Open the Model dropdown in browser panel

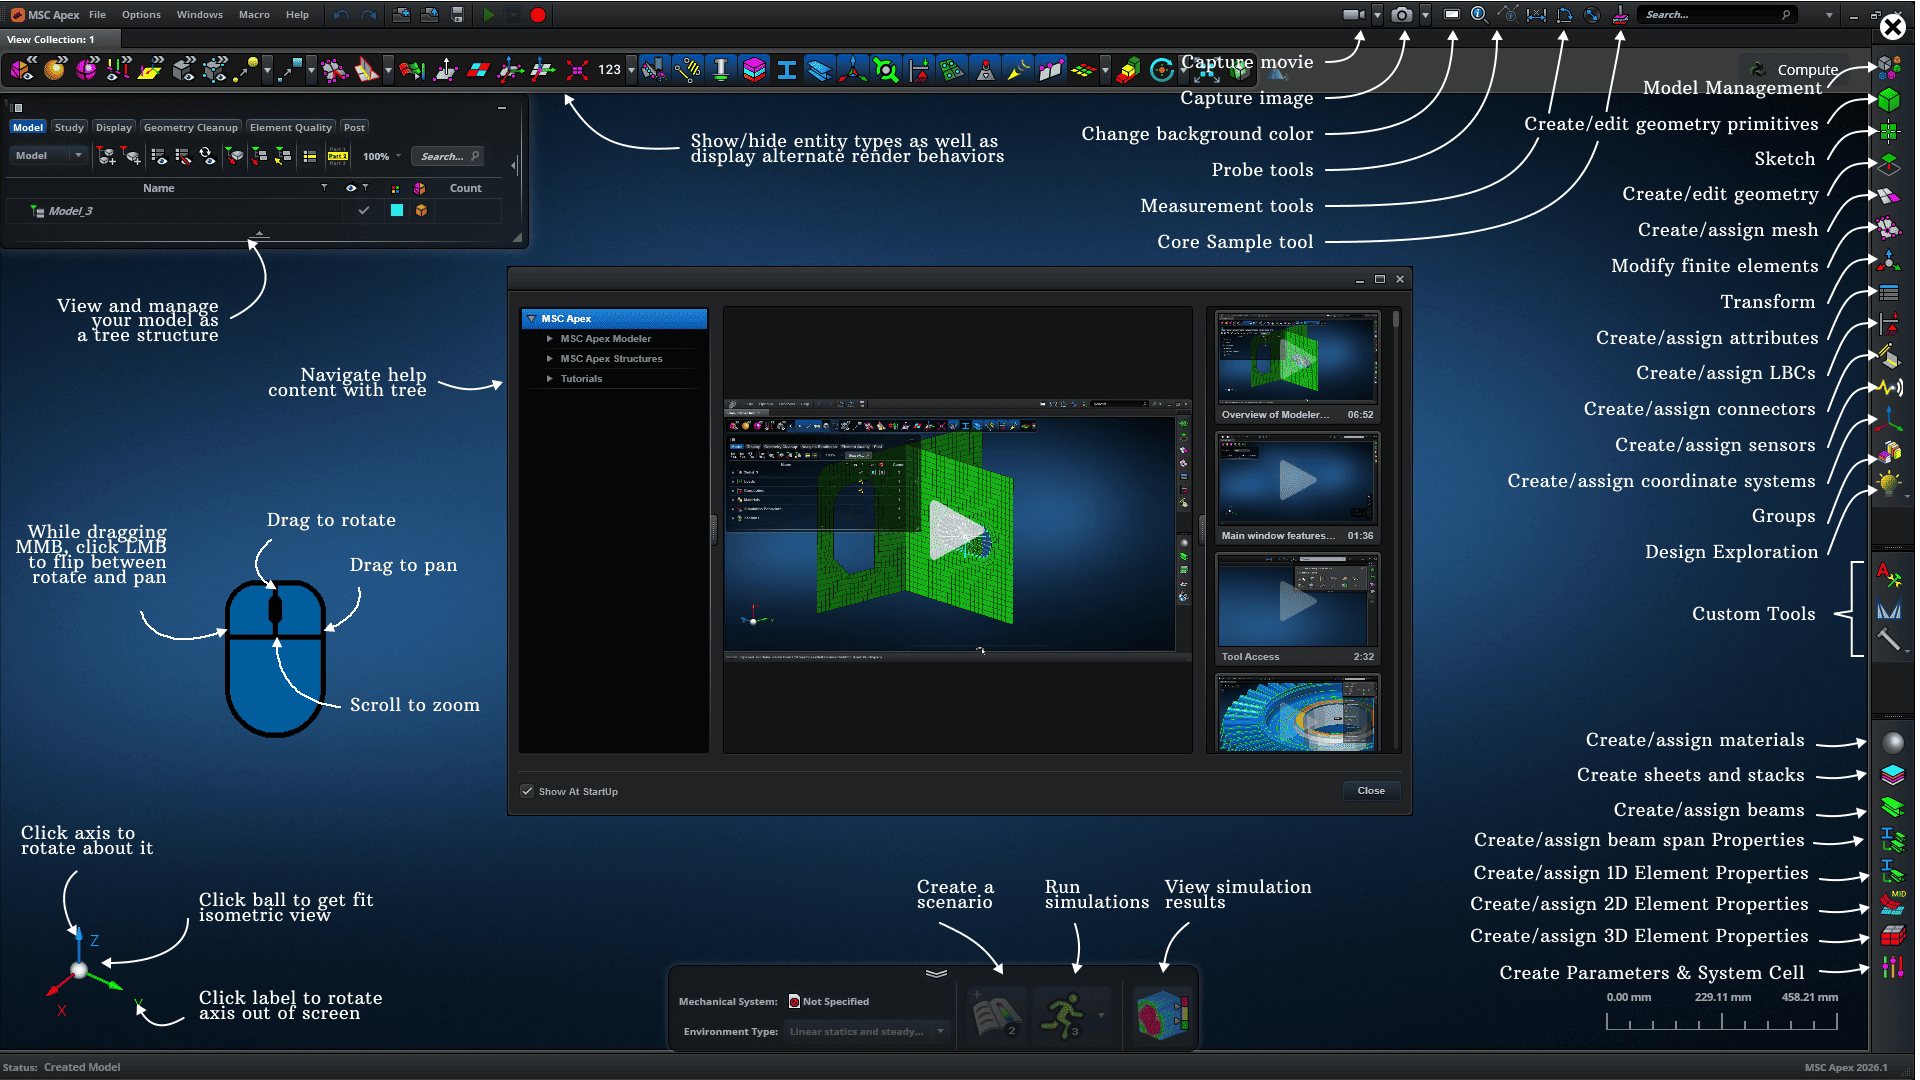point(48,156)
